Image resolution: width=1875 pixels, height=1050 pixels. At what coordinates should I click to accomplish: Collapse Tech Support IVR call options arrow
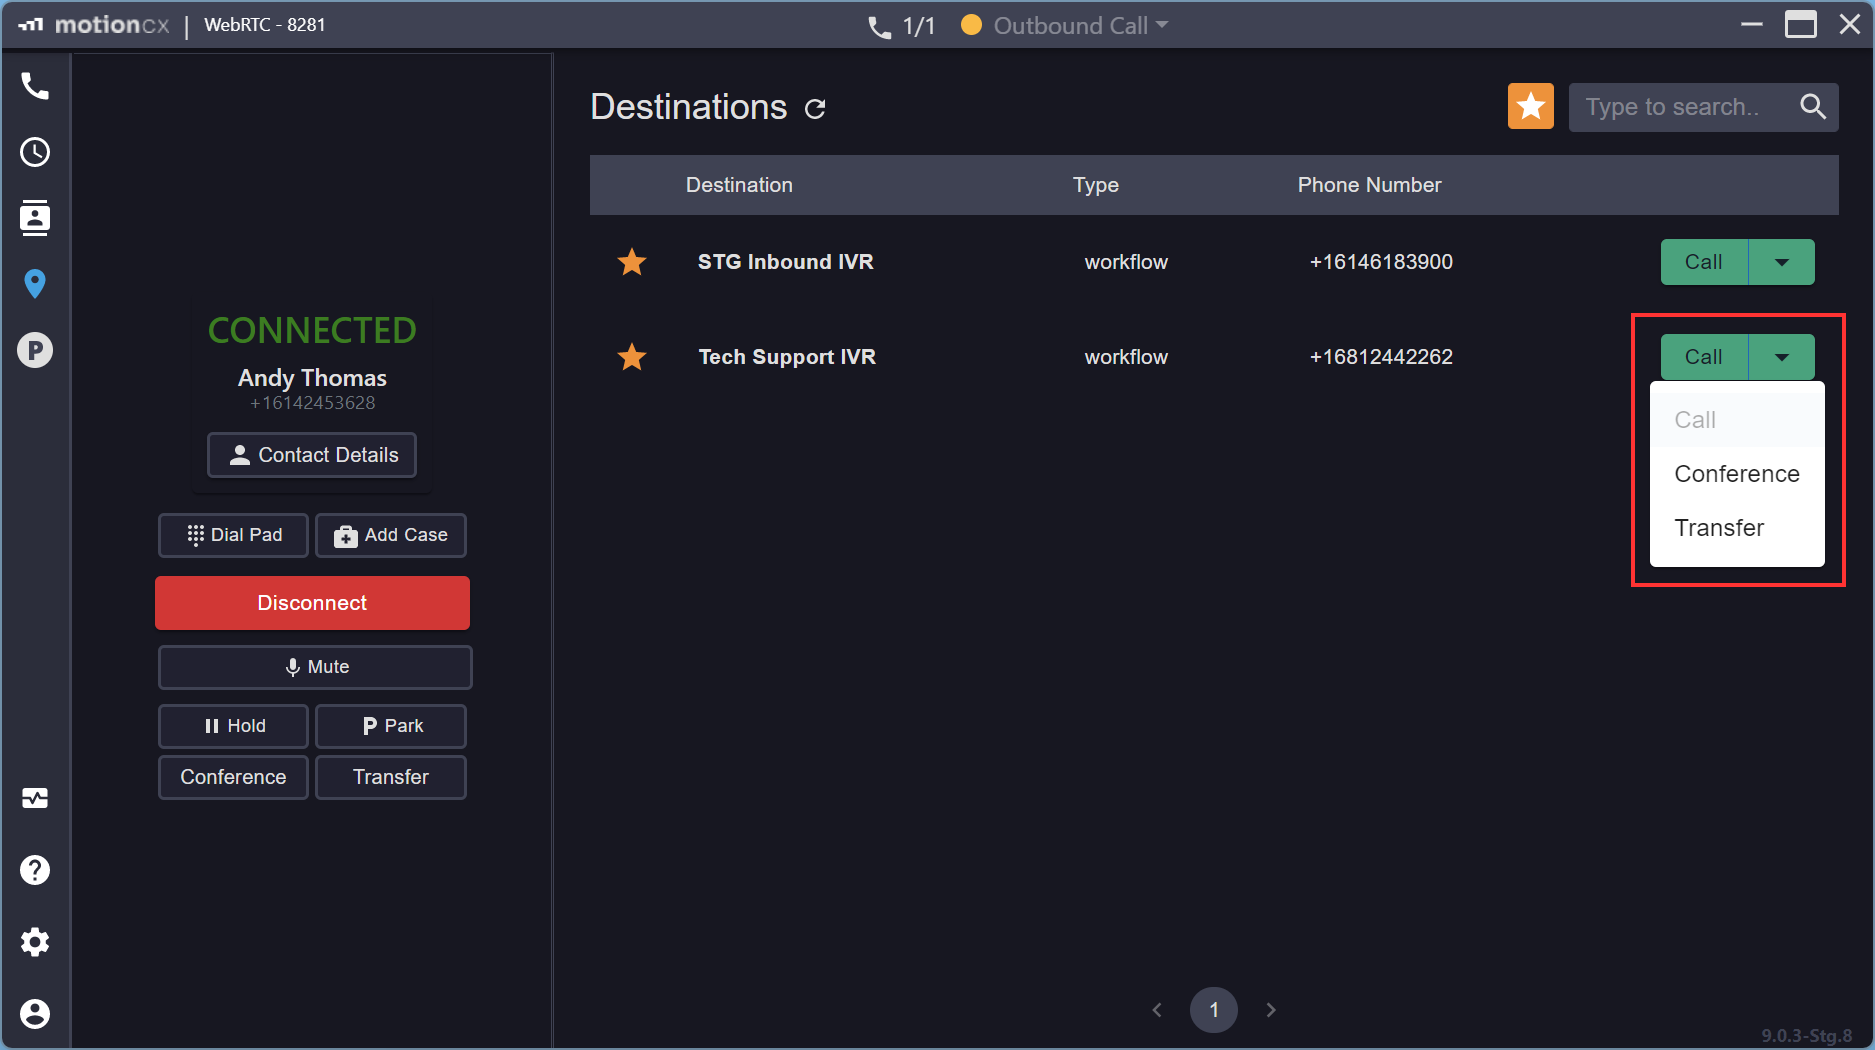(1782, 357)
